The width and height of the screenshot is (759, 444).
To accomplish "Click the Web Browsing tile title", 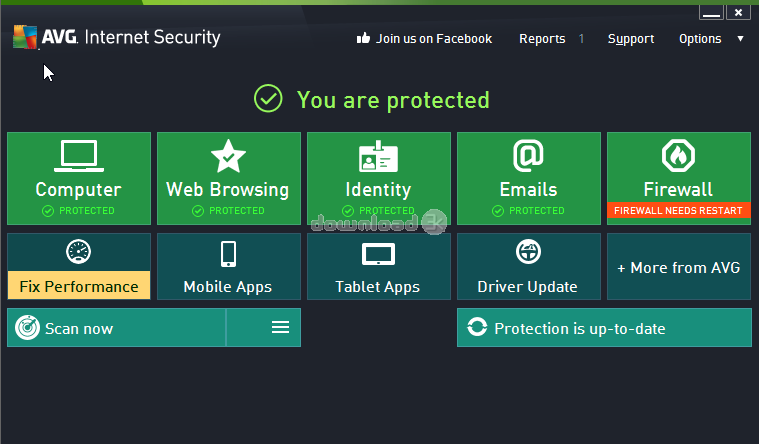I will 228,189.
